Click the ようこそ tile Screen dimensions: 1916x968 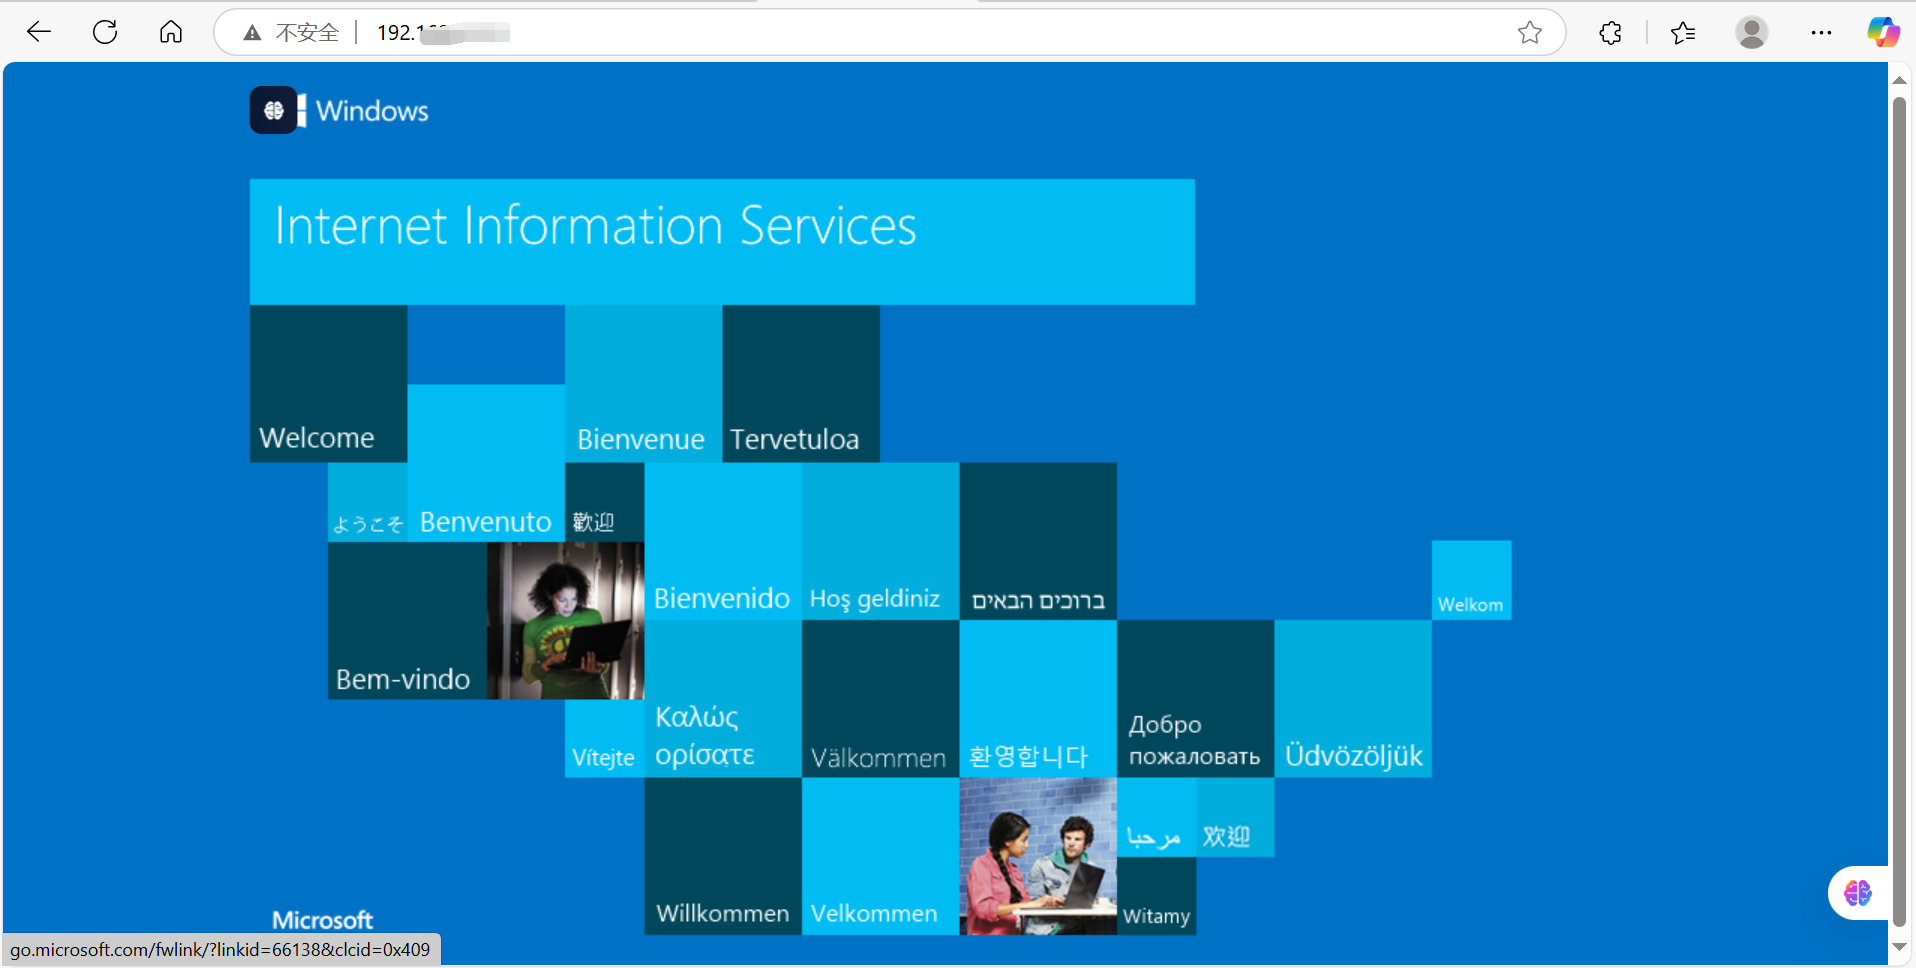367,502
